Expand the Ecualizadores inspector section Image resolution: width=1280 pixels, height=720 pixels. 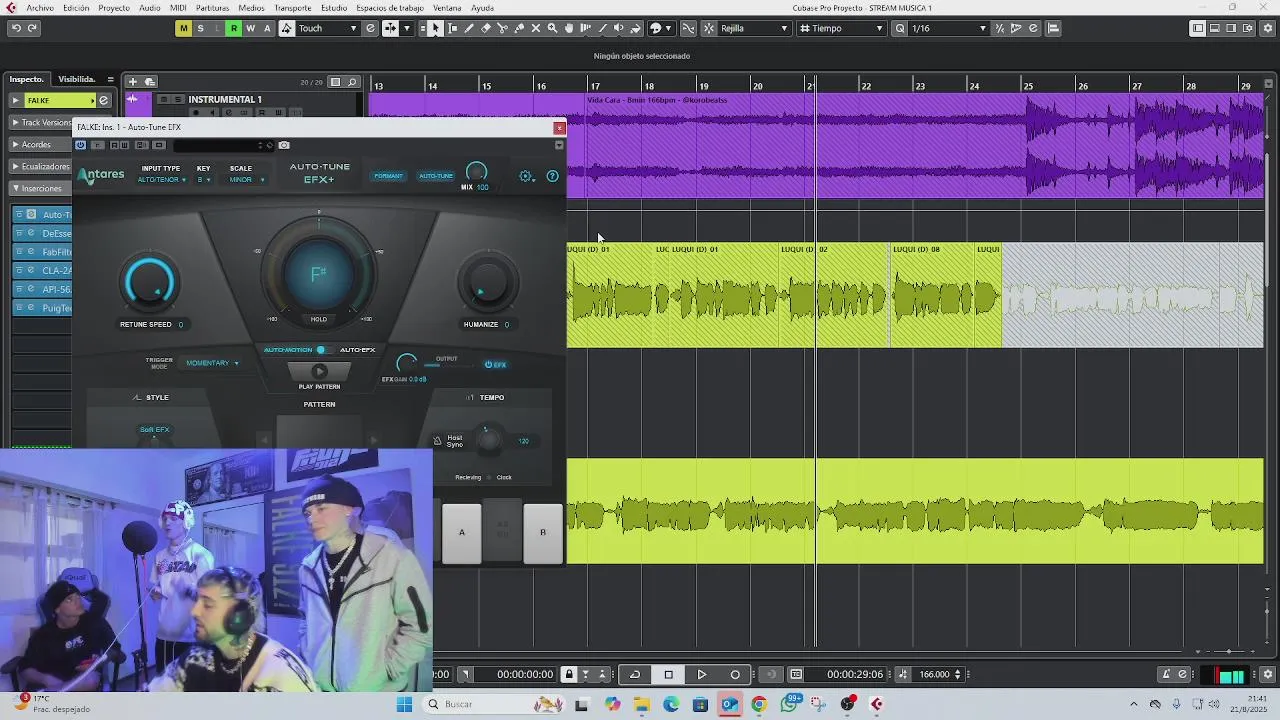40,166
